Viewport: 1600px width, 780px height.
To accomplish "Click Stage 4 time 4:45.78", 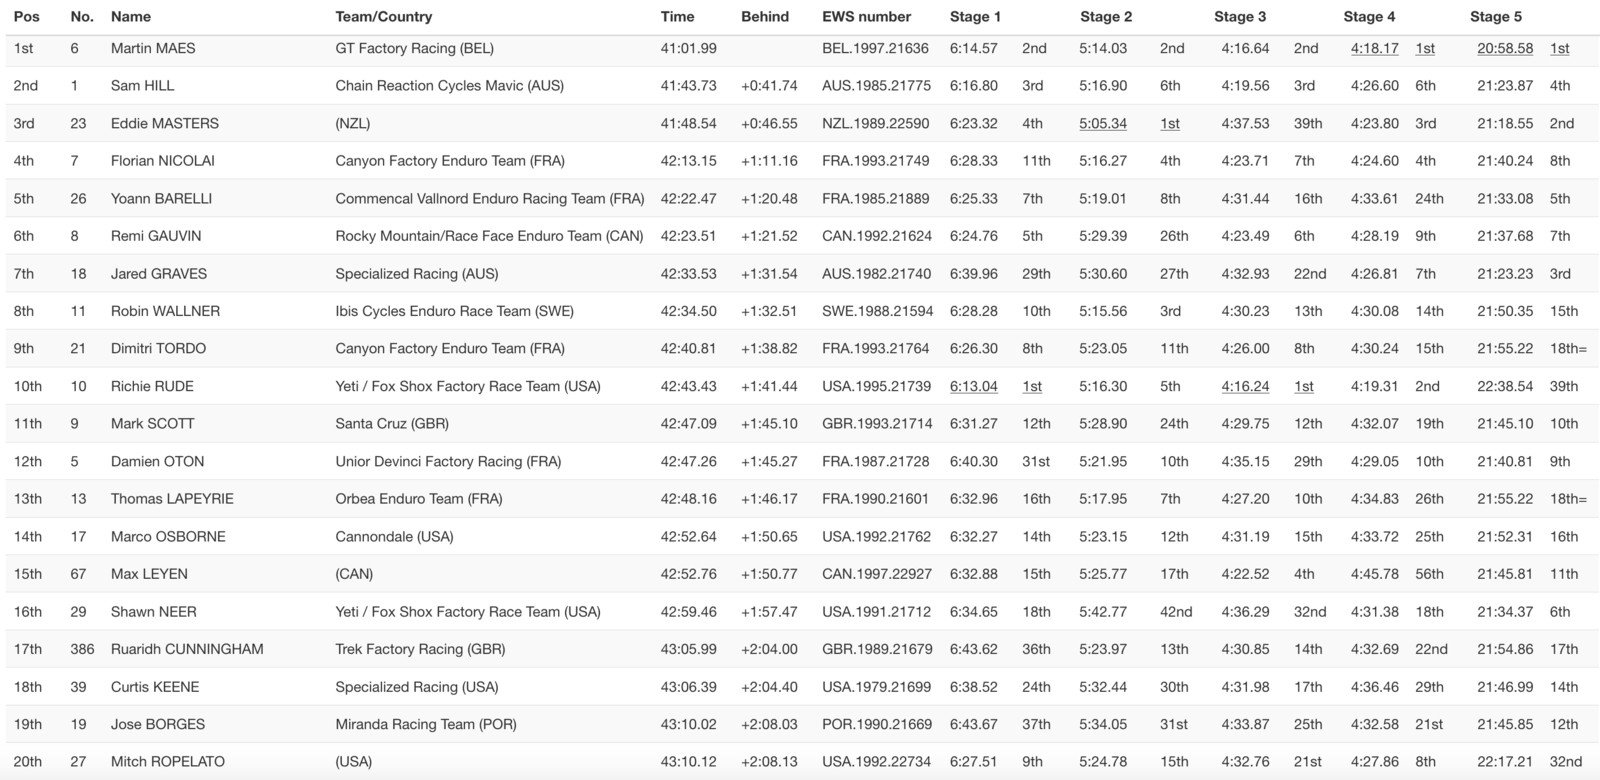I will click(1375, 574).
